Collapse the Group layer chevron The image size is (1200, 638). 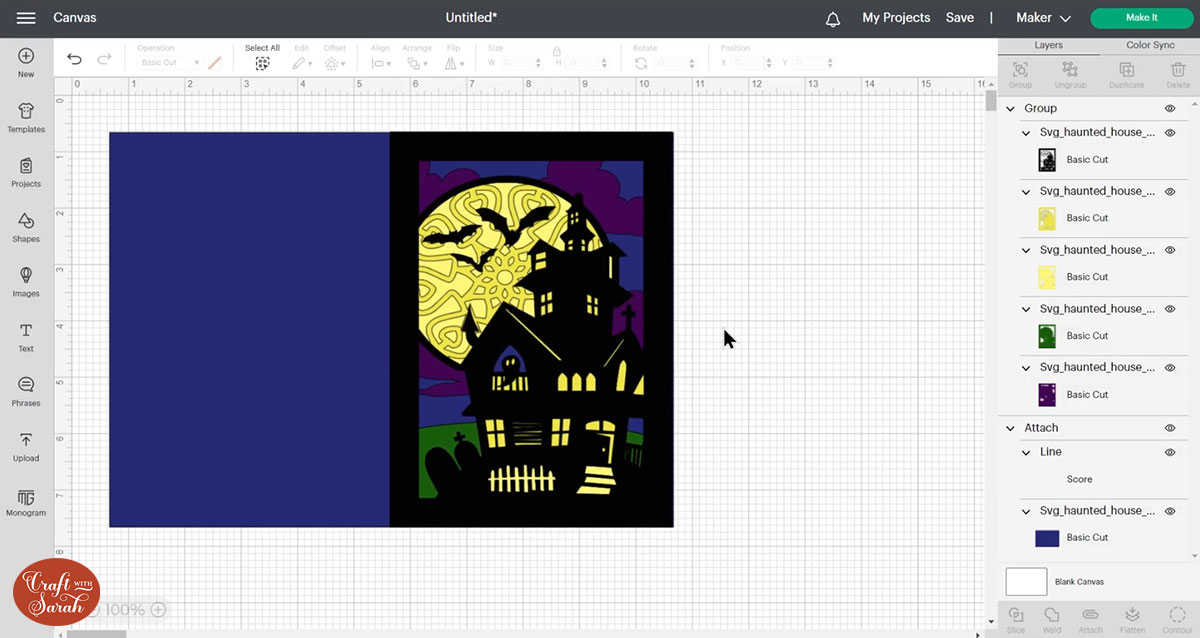click(x=1011, y=108)
